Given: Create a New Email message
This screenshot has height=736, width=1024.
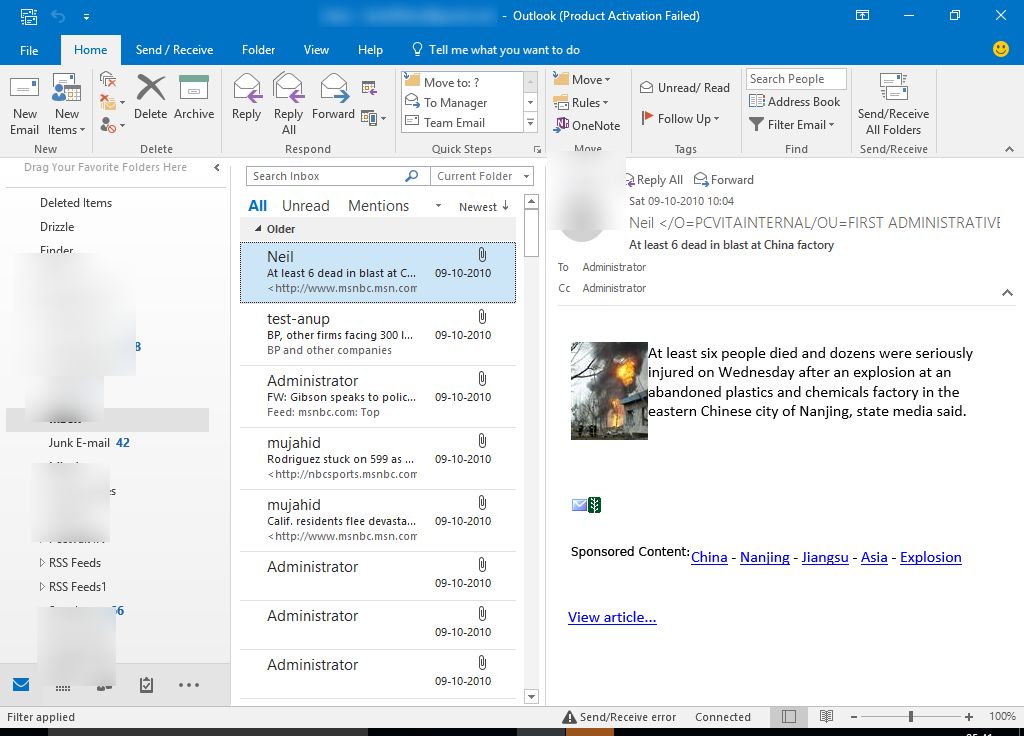Looking at the screenshot, I should [x=24, y=104].
